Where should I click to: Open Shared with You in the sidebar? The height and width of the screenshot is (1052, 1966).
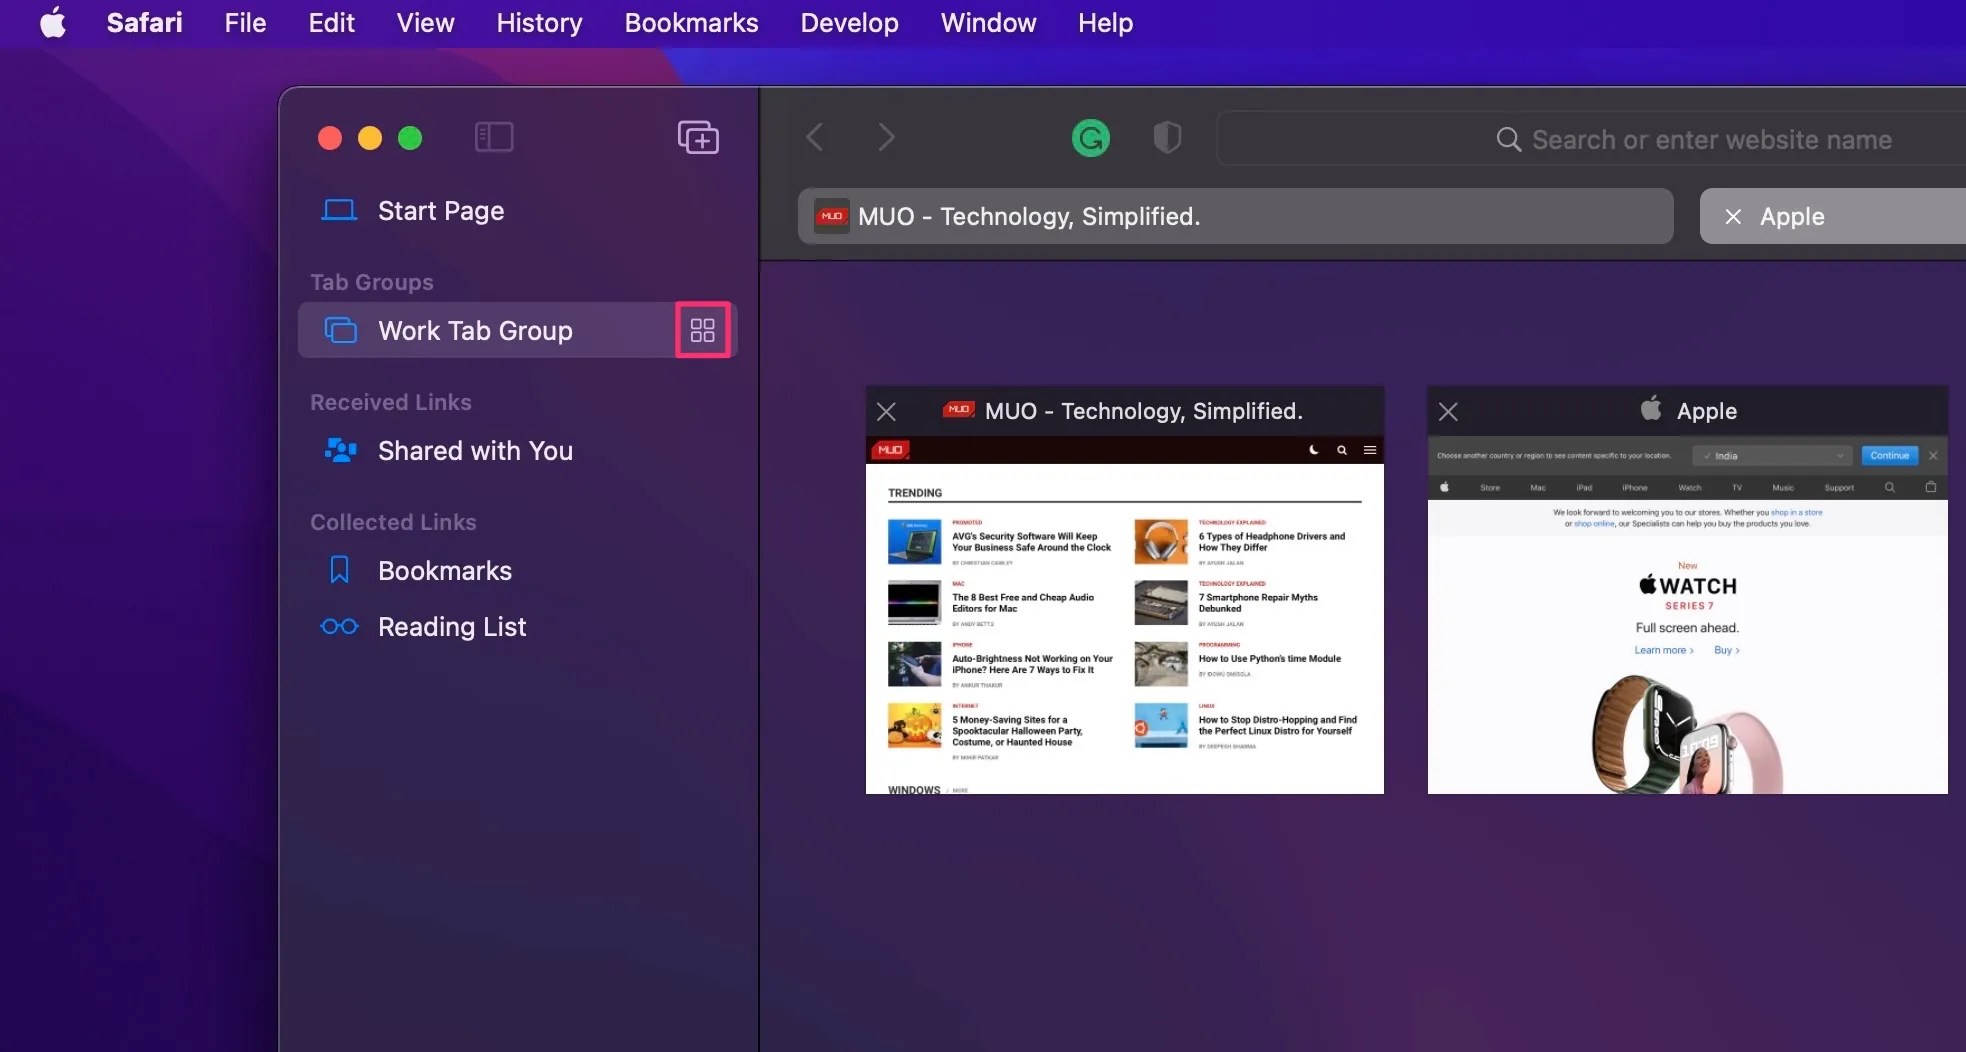pos(474,451)
